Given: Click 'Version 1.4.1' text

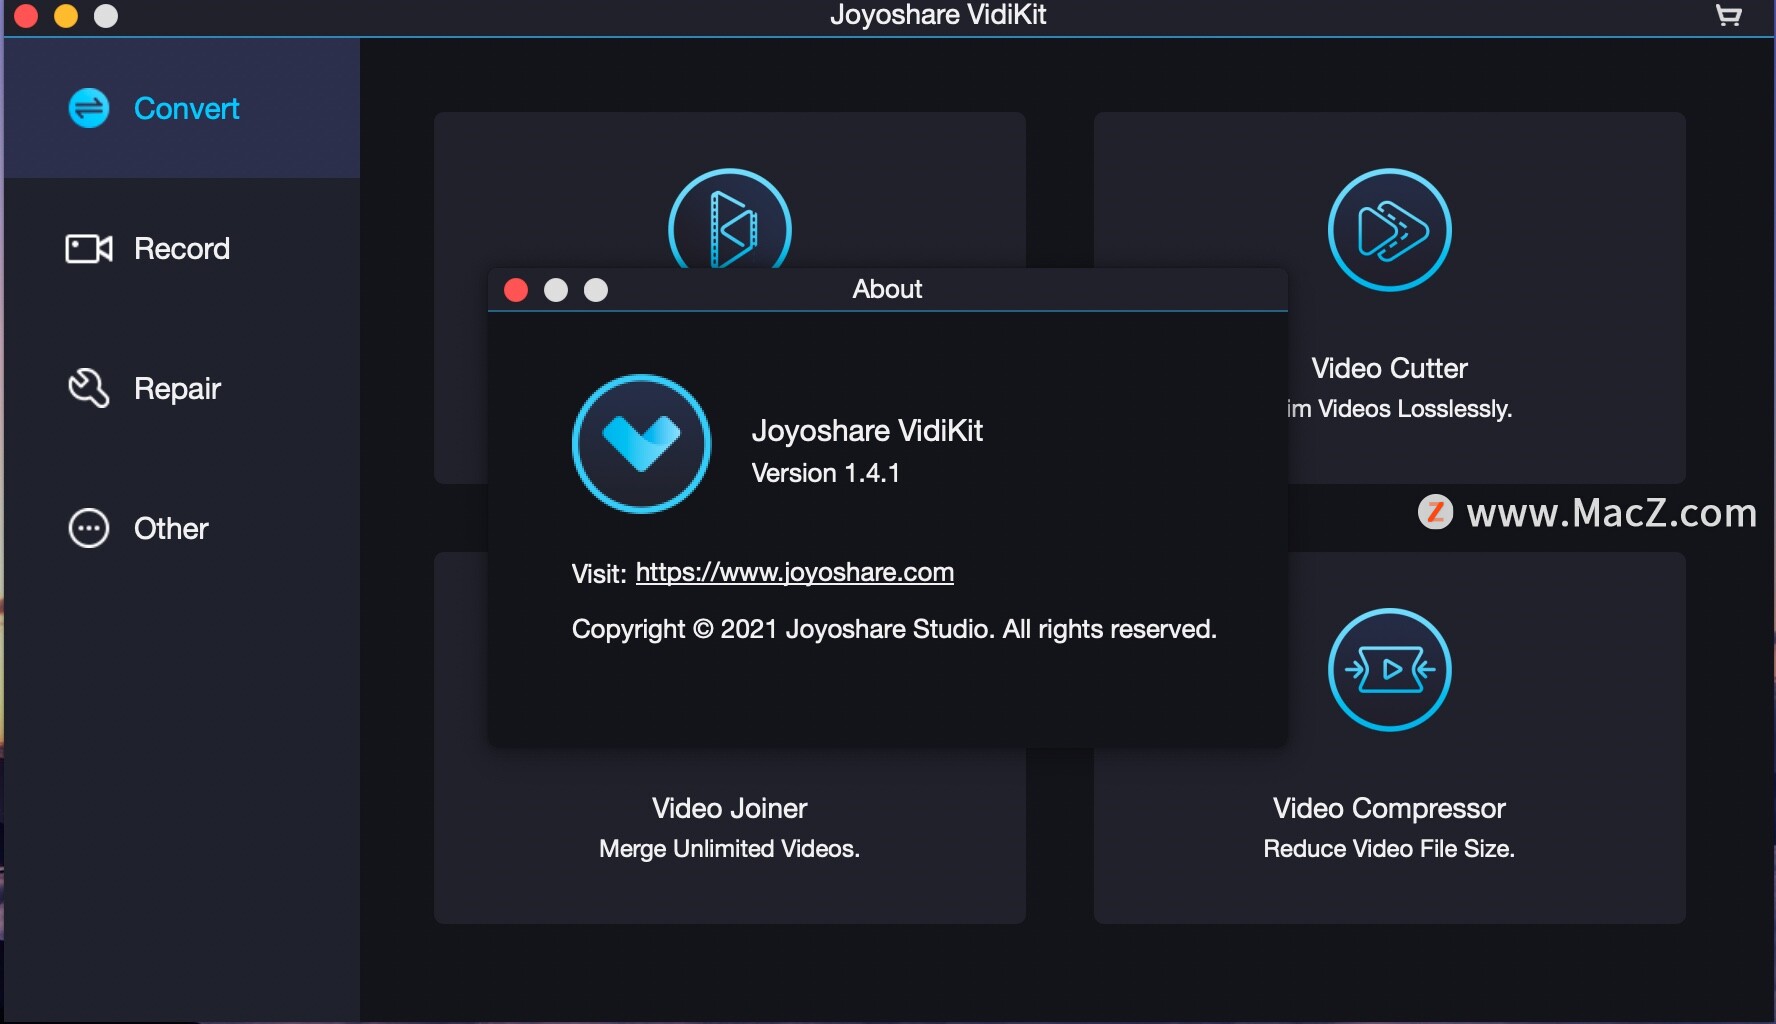Looking at the screenshot, I should coord(826,473).
